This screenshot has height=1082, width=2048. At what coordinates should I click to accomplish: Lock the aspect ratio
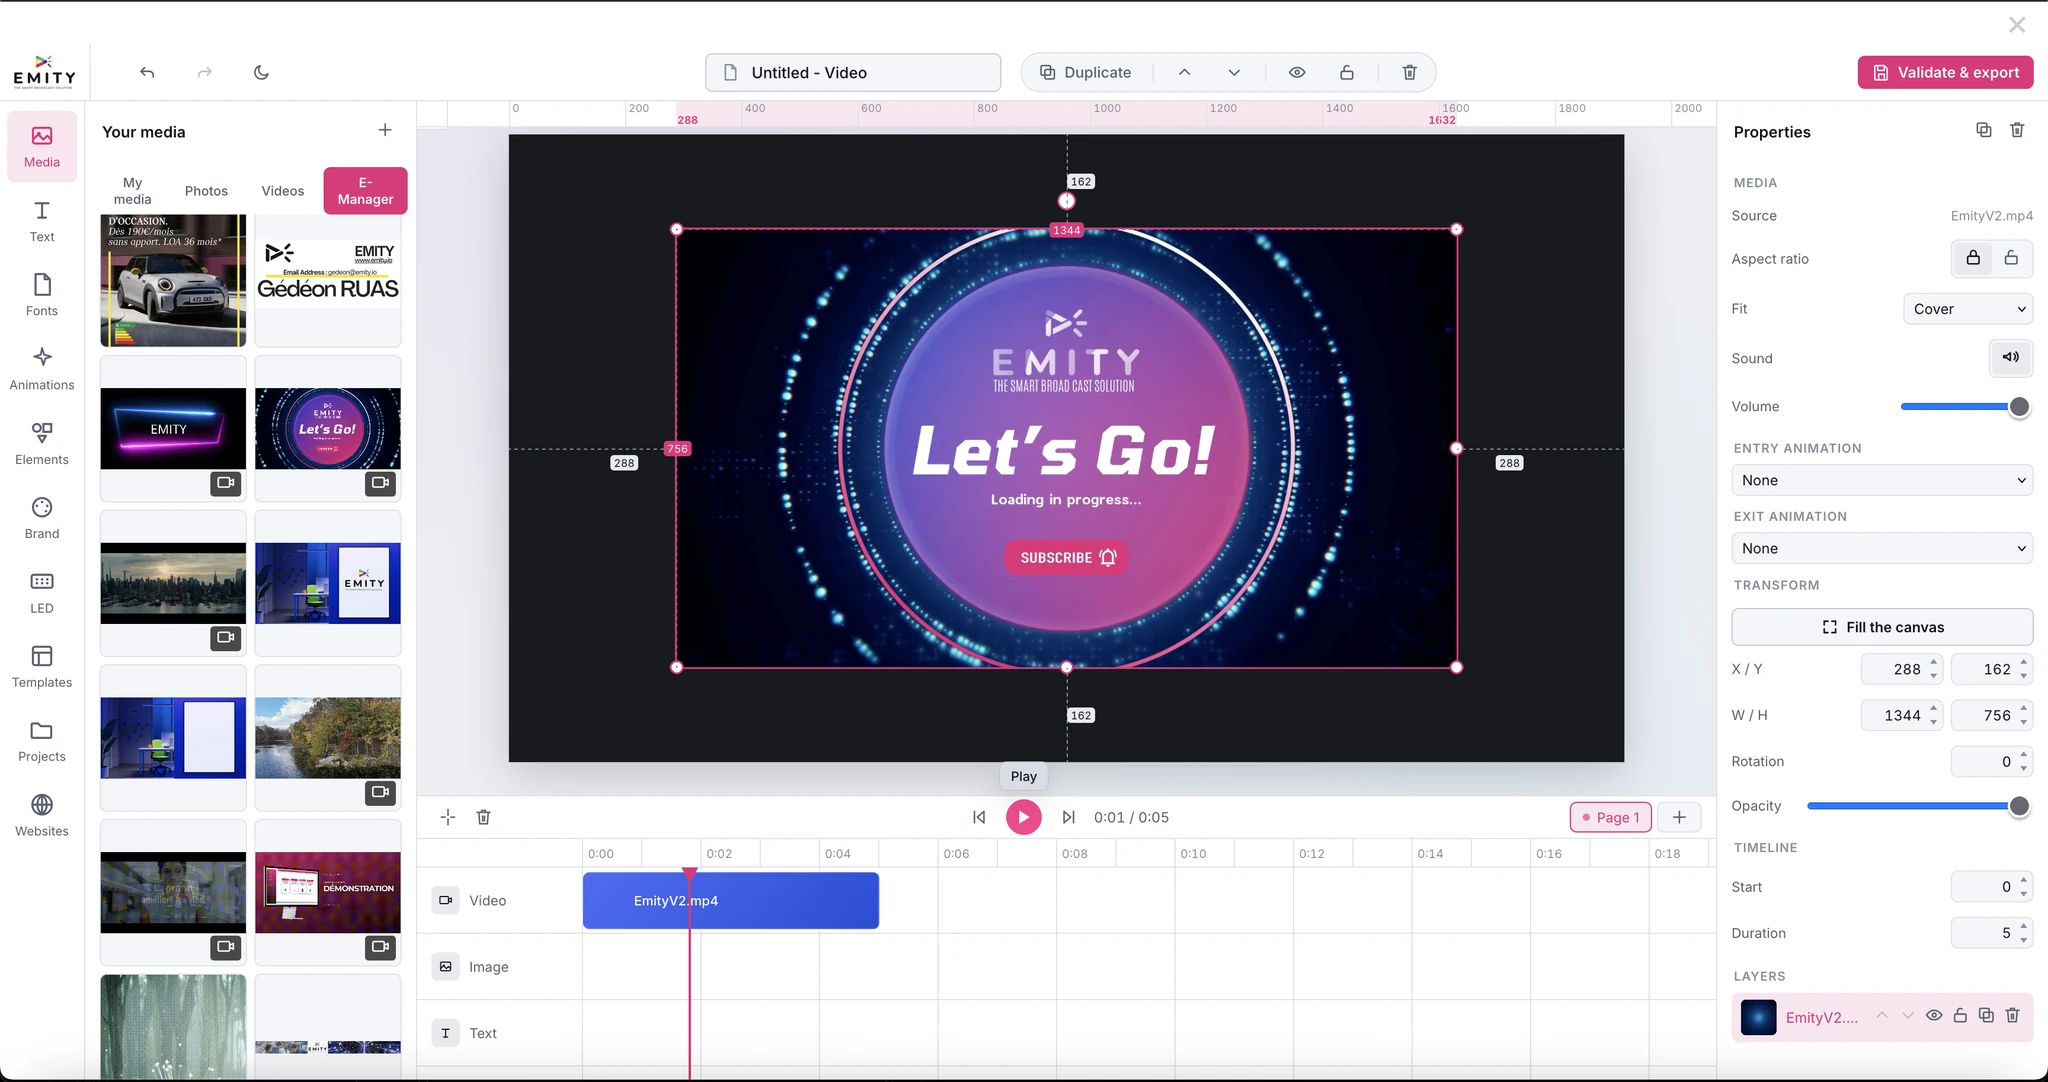[x=1973, y=258]
